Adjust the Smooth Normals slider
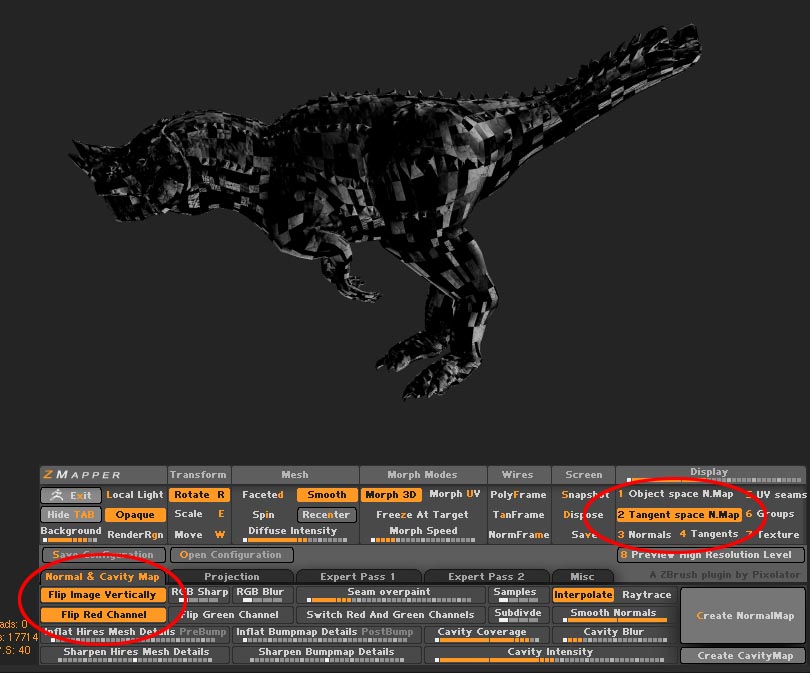 [x=614, y=615]
